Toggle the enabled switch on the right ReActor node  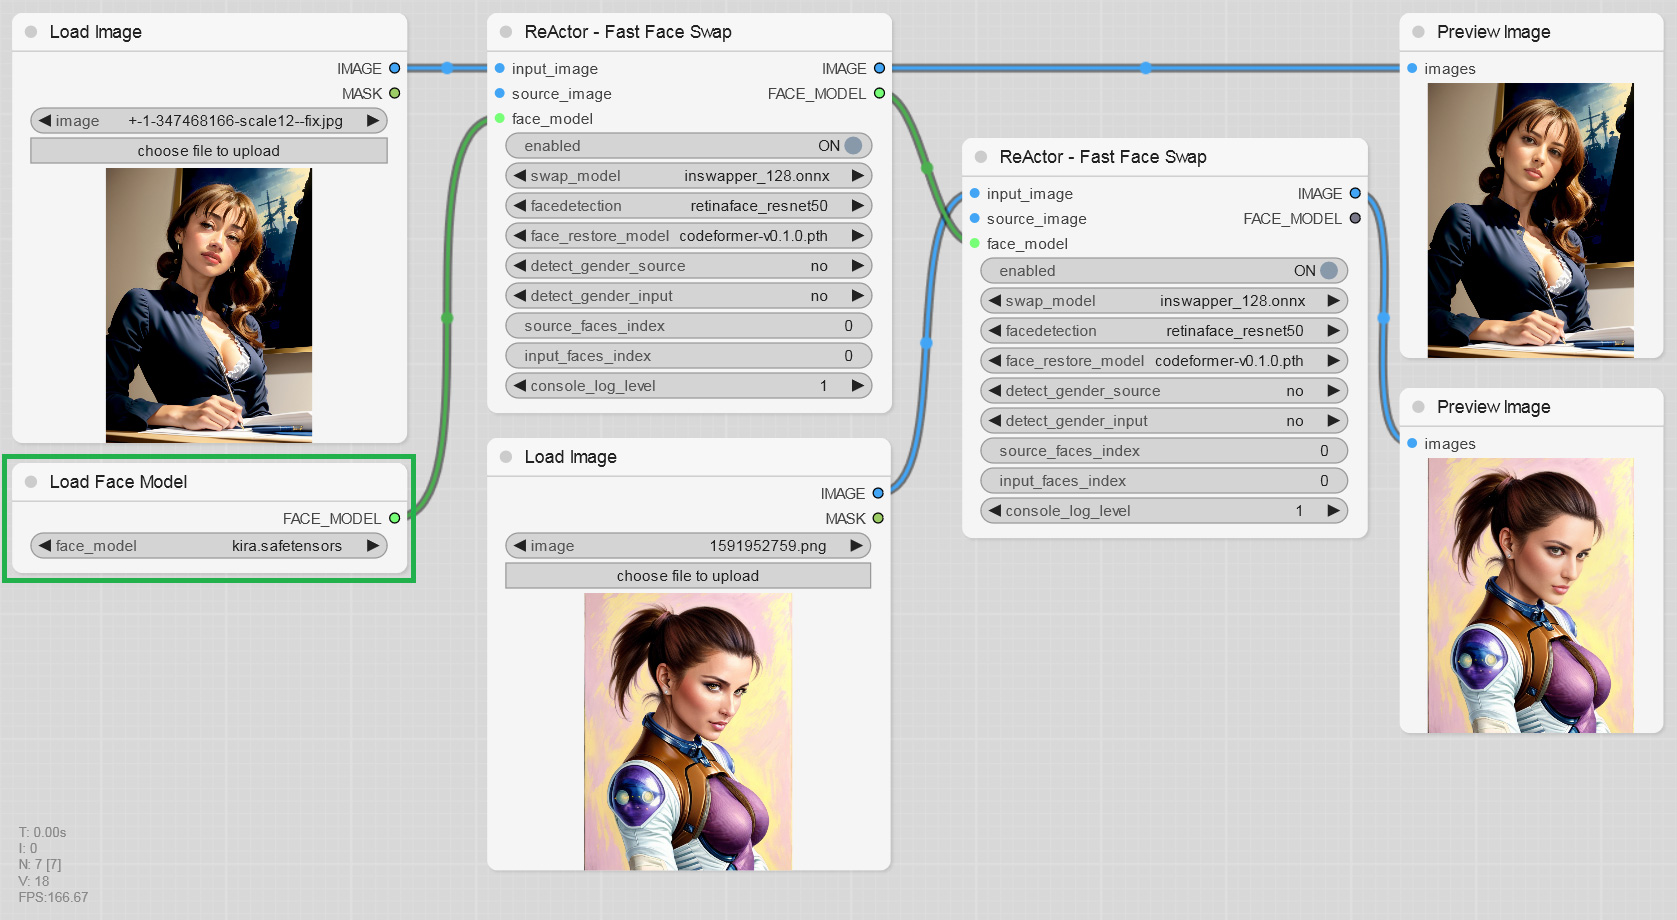pos(1327,270)
